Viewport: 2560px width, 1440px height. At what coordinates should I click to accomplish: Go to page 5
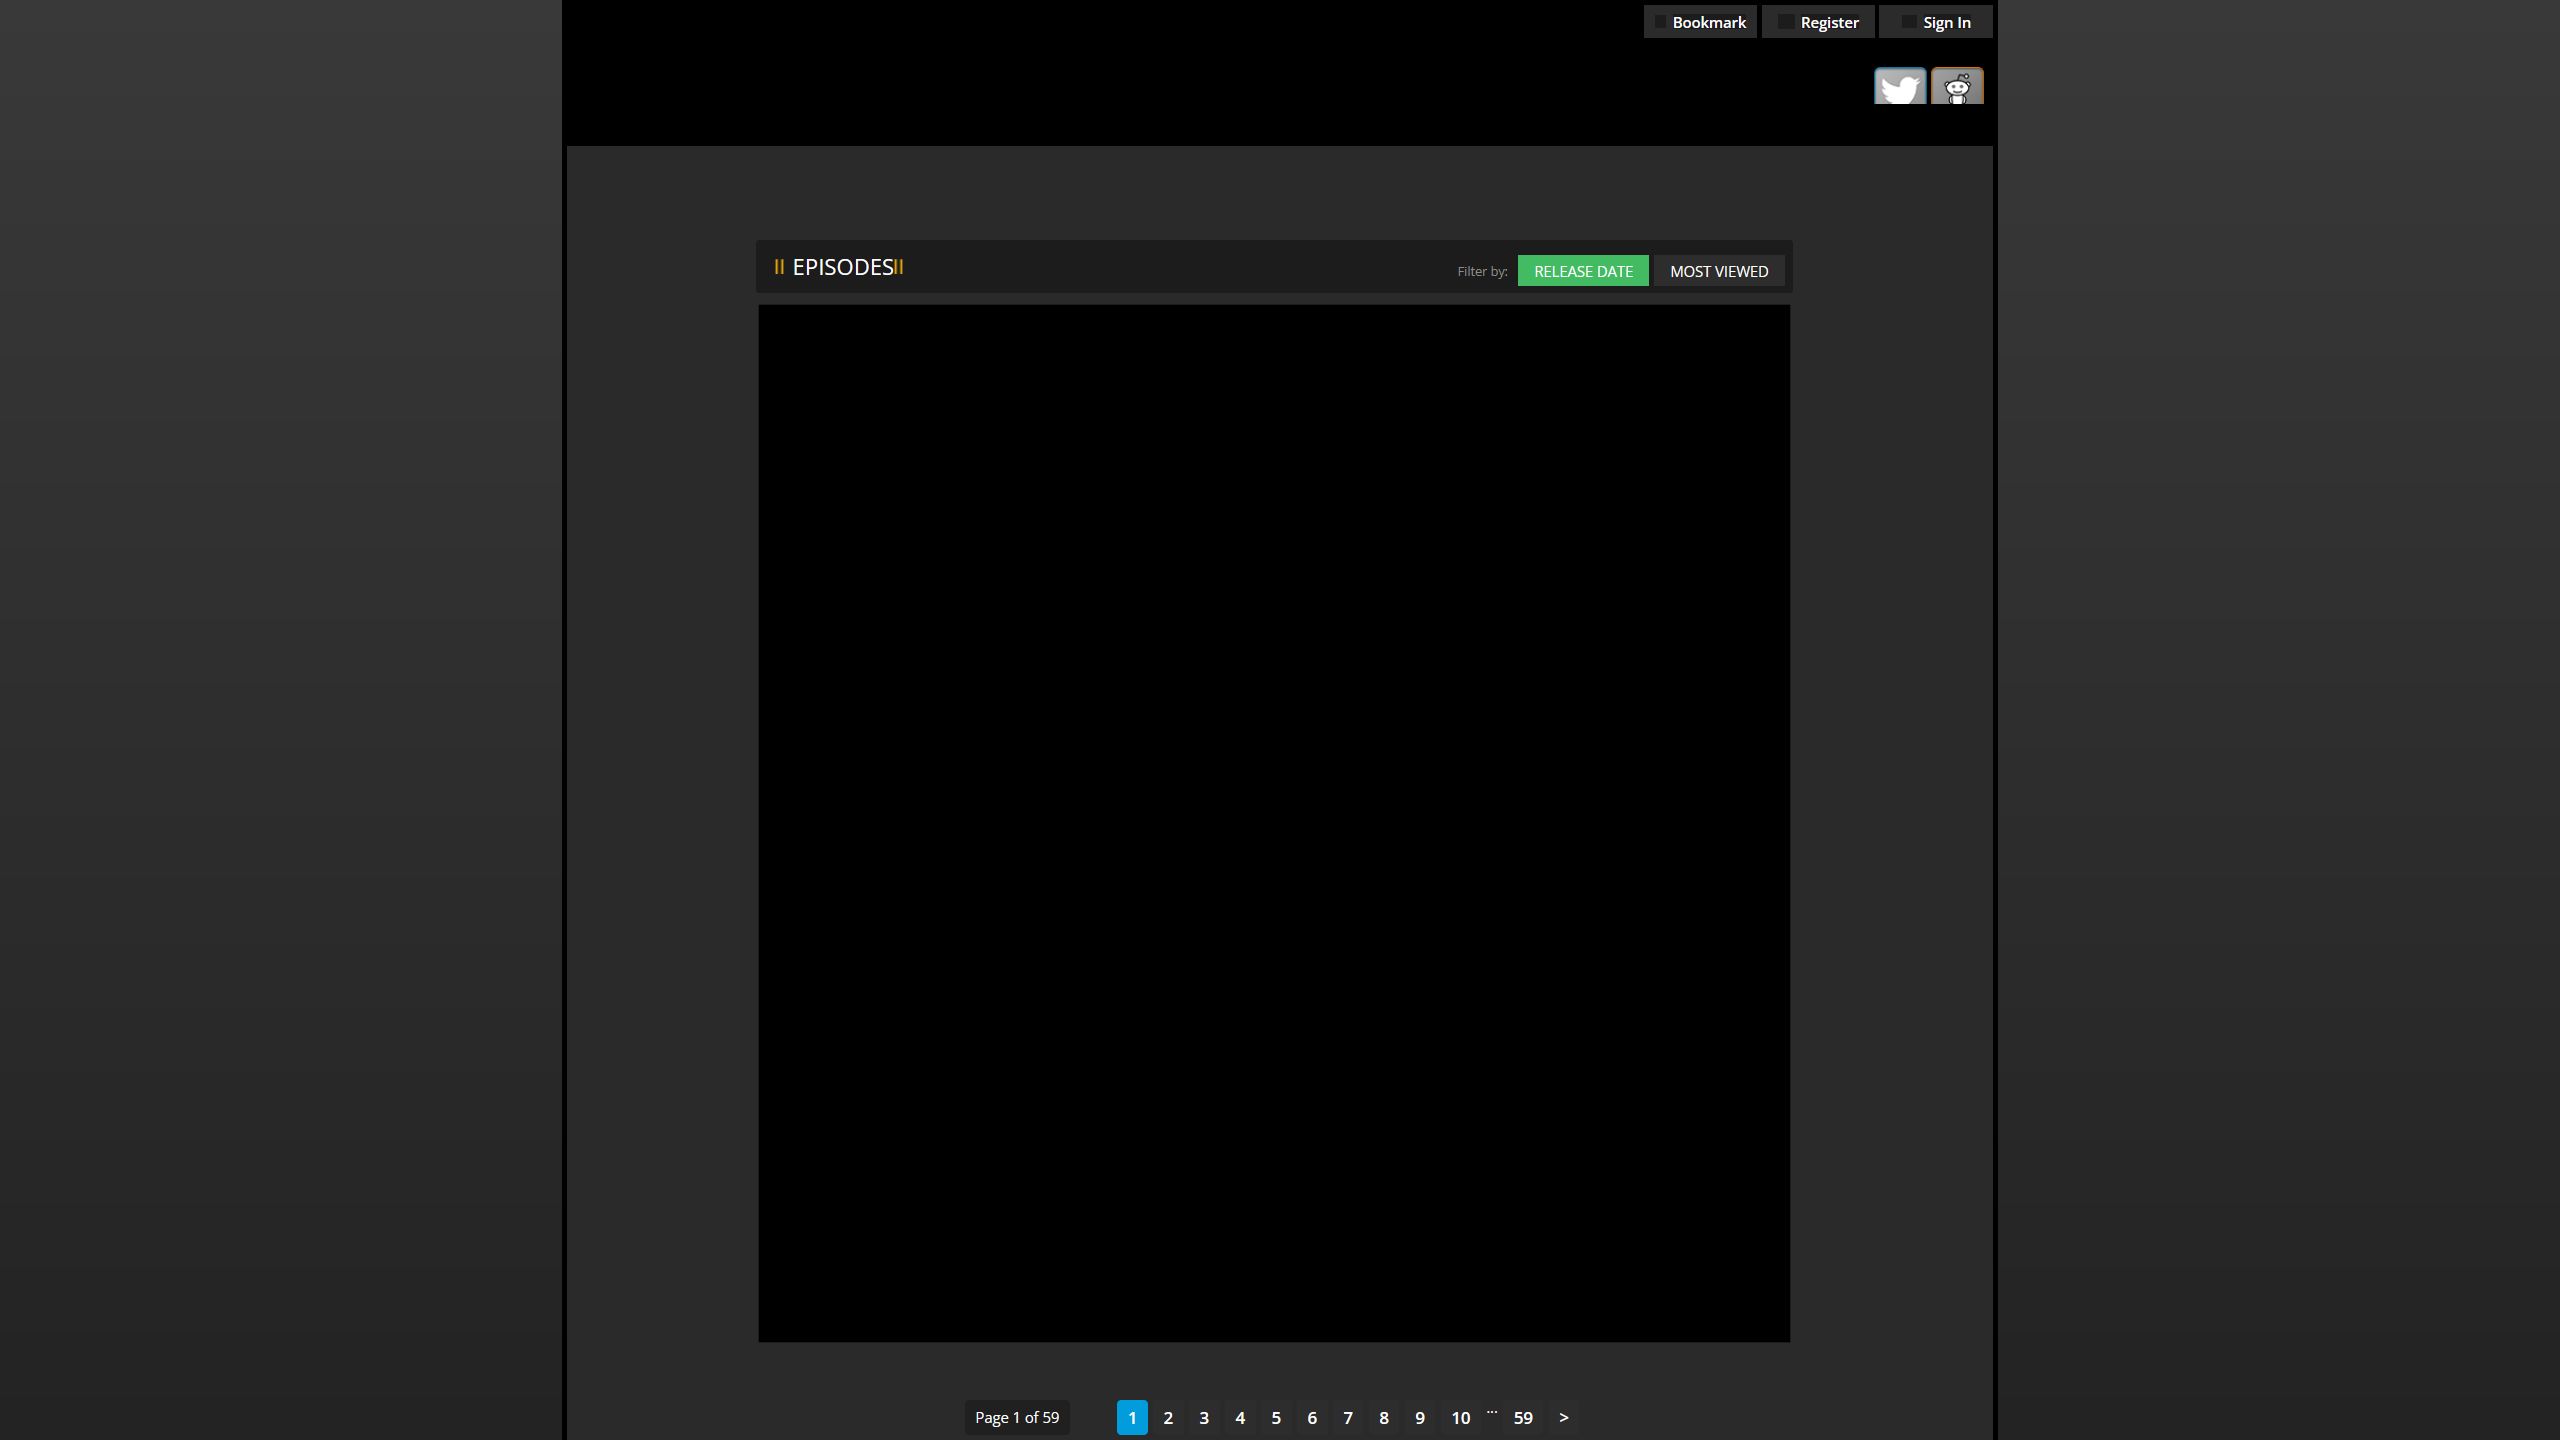pos(1276,1417)
